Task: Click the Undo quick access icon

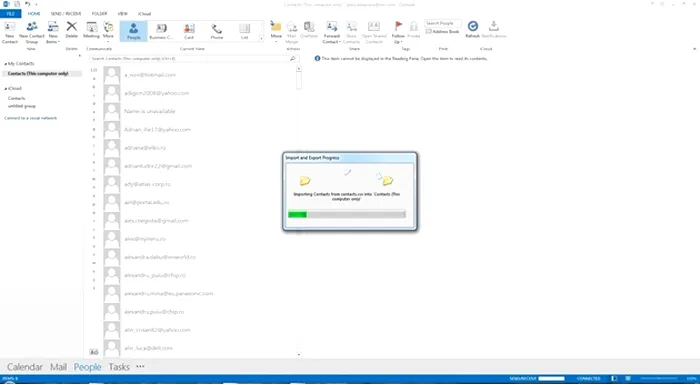Action: 28,4
